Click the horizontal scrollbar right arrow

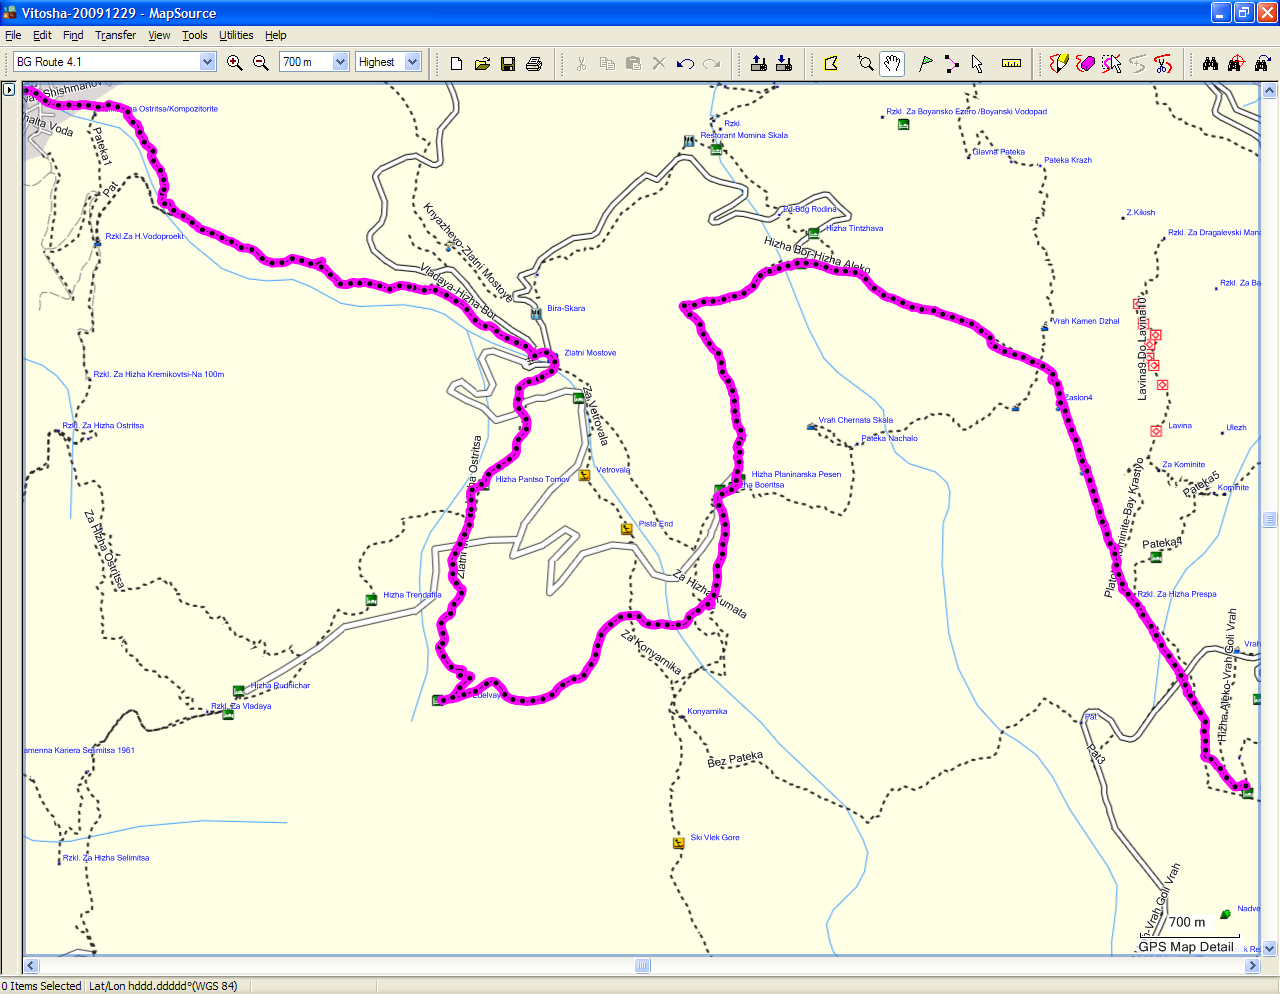pyautogui.click(x=1252, y=965)
